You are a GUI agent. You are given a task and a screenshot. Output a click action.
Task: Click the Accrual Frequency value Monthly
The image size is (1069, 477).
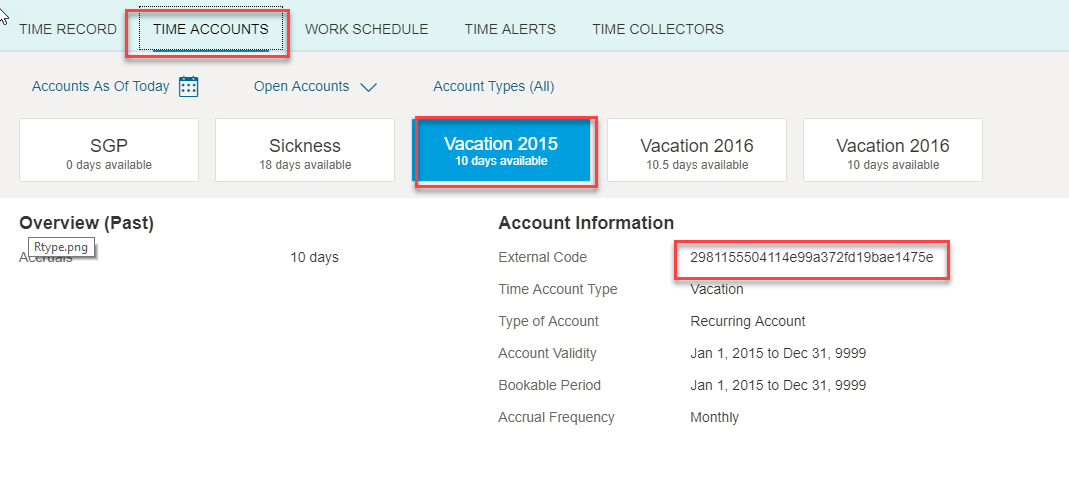(x=714, y=418)
